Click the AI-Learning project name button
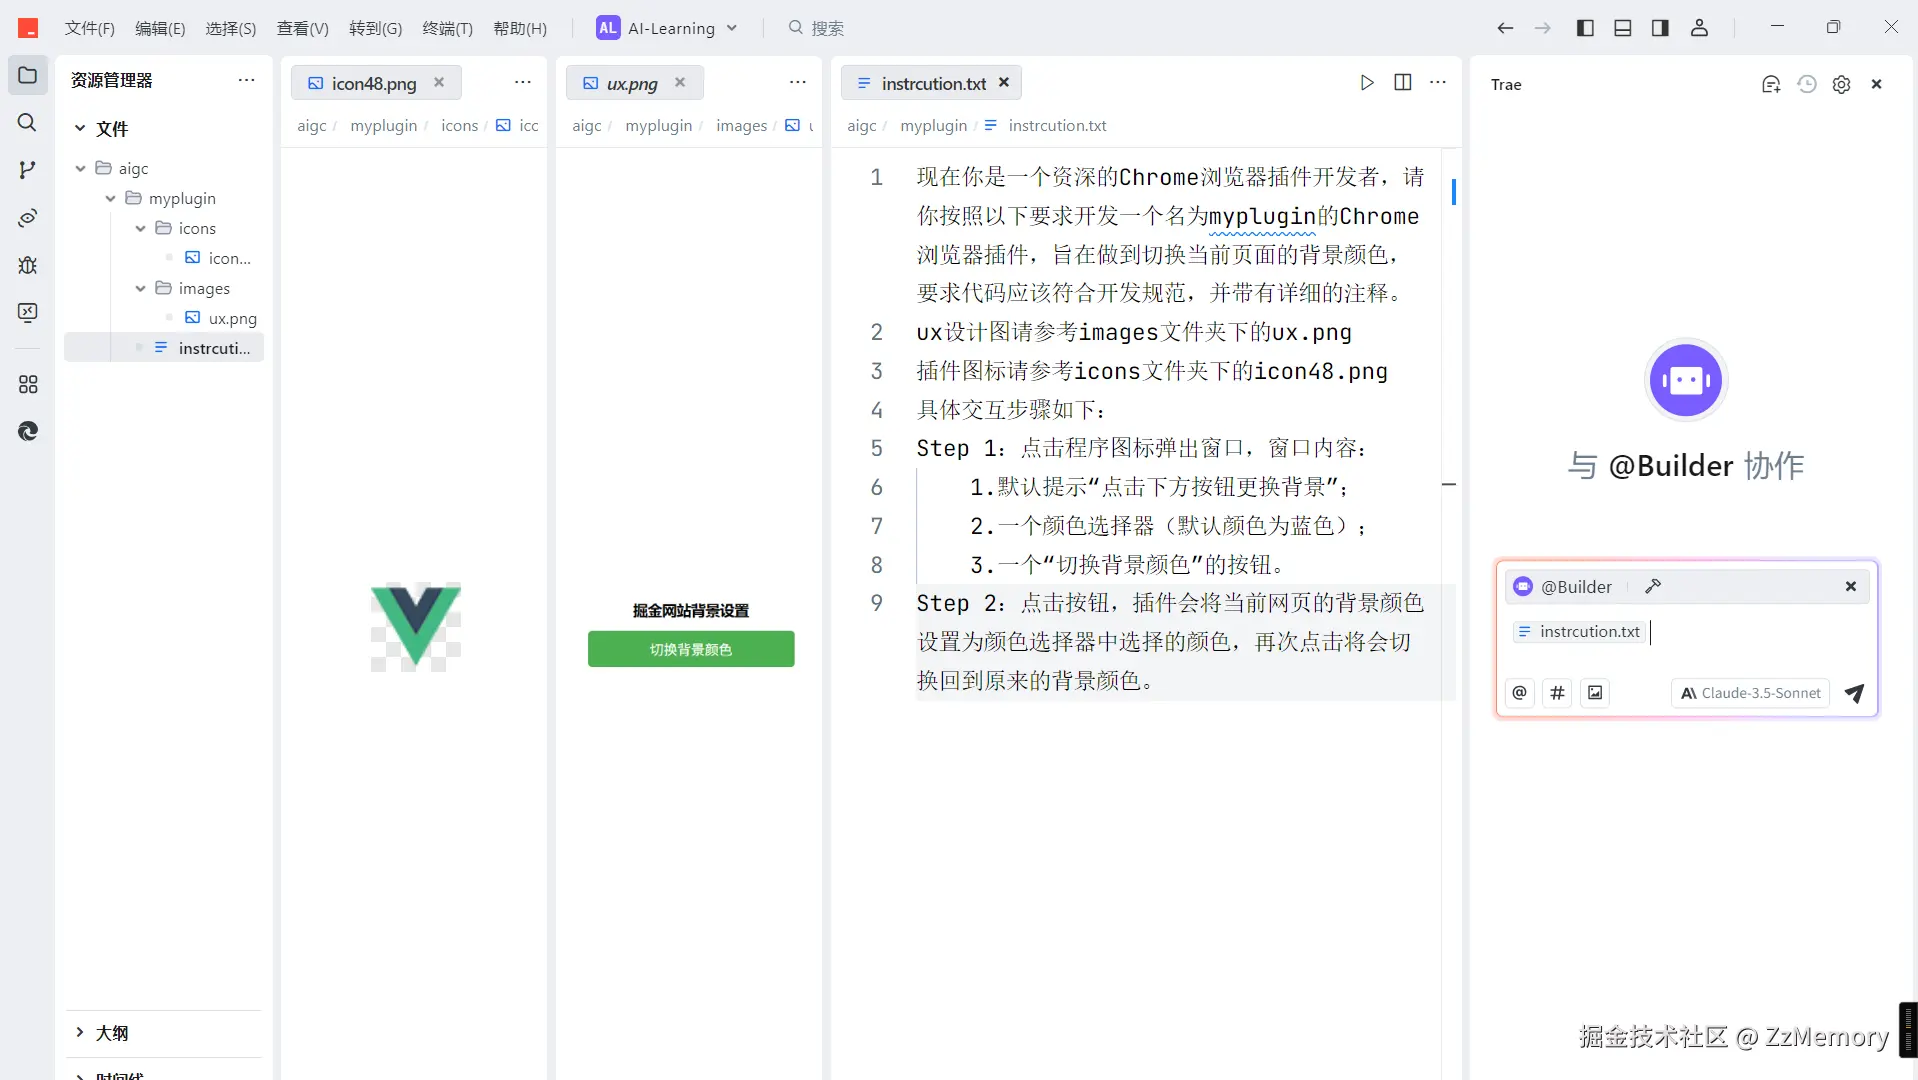 tap(666, 28)
